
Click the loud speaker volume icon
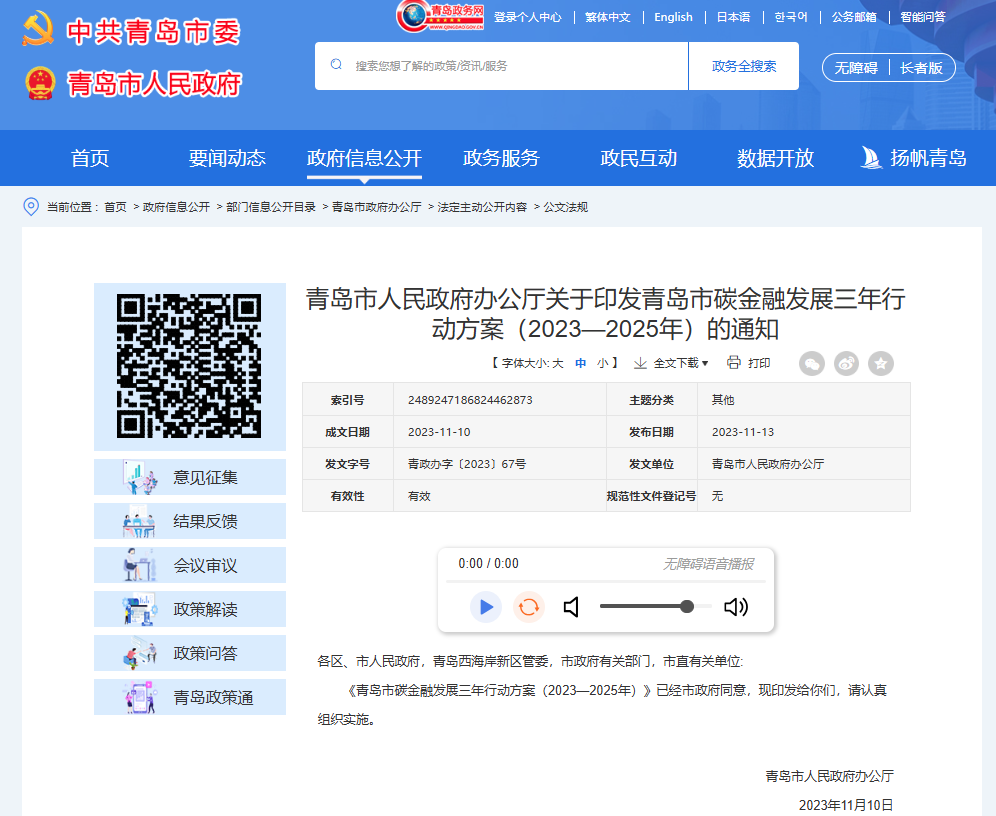pos(736,607)
